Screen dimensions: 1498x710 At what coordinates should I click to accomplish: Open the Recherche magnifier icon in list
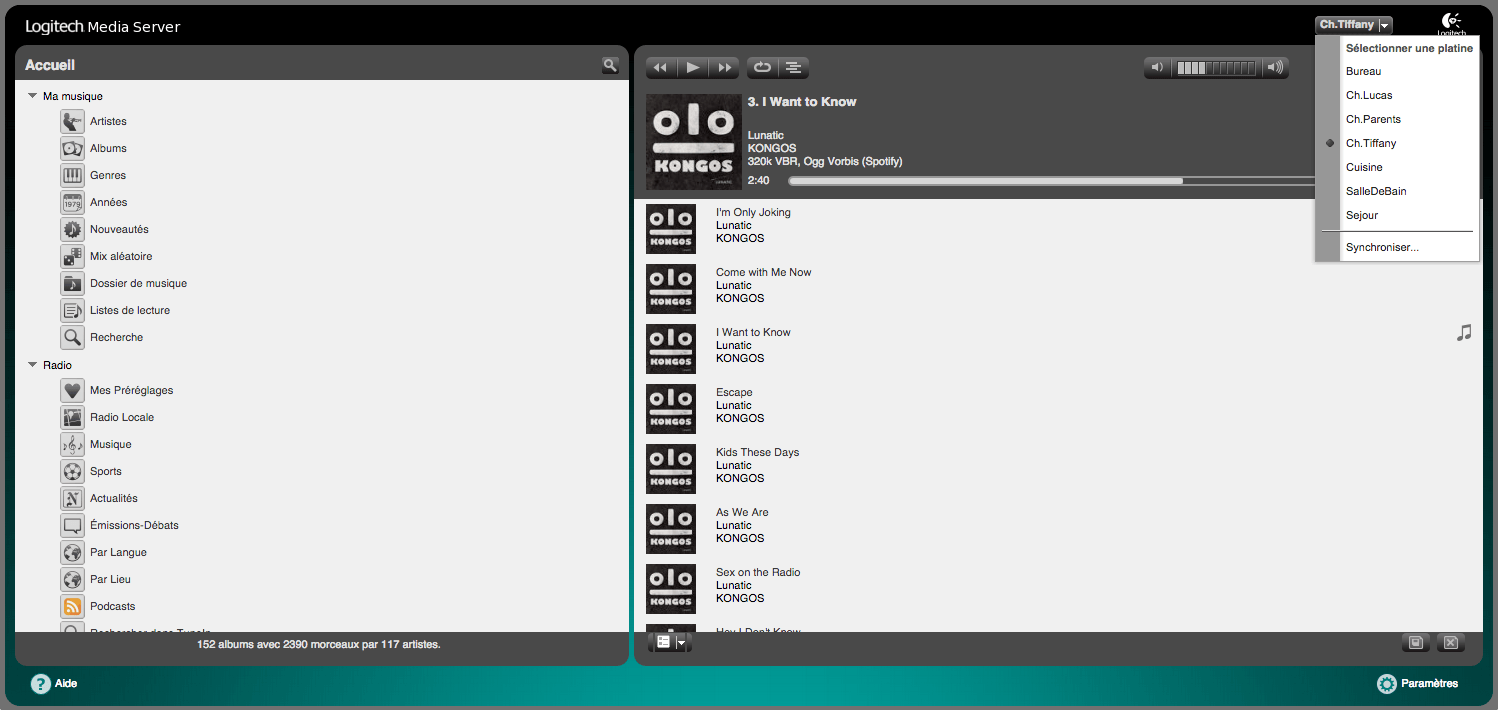coord(72,337)
